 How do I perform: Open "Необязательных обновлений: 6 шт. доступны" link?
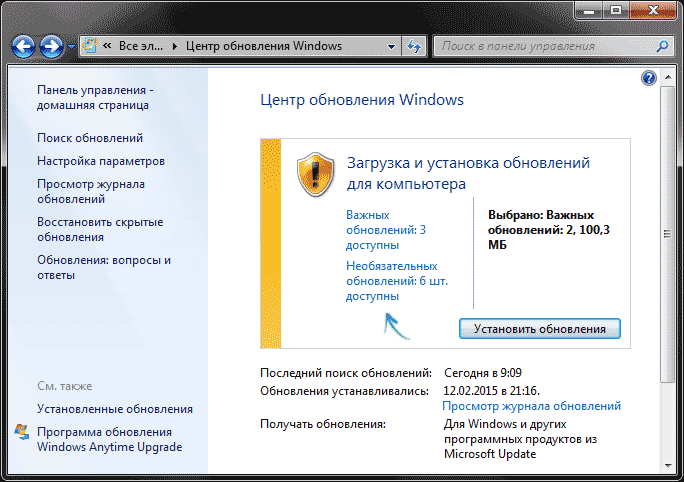tap(397, 281)
